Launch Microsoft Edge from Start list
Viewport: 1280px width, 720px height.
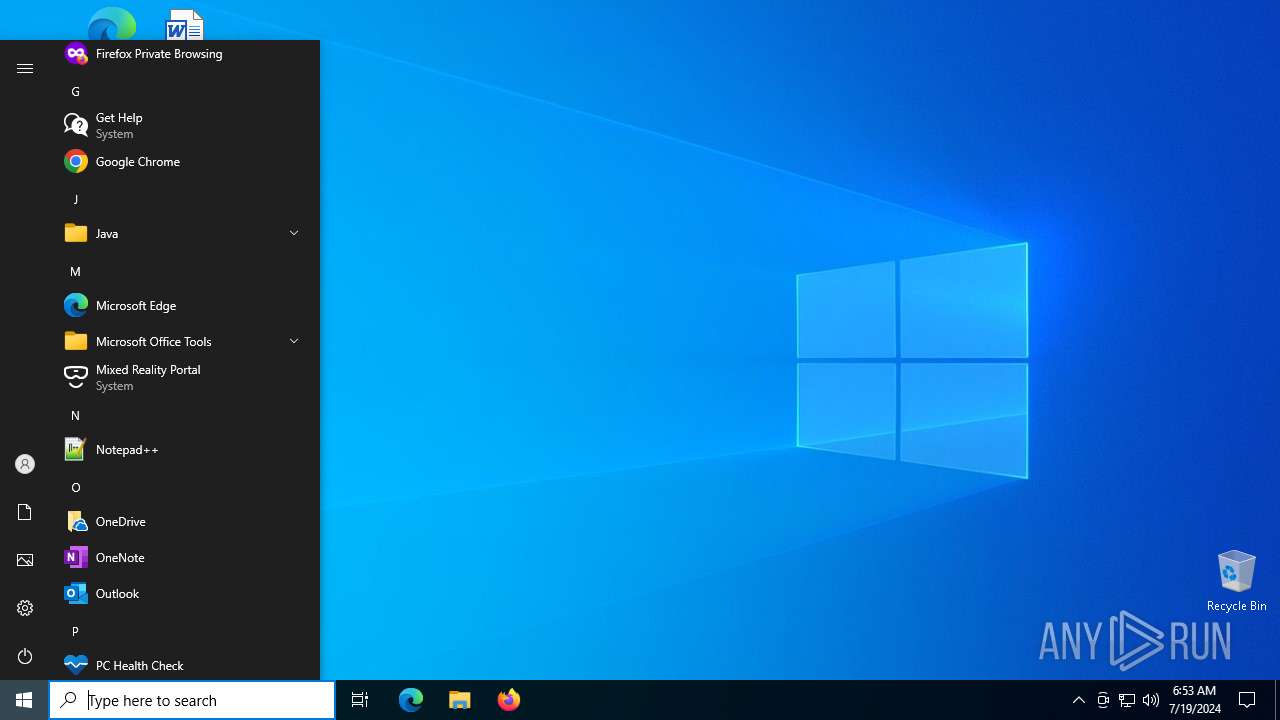tap(185, 305)
